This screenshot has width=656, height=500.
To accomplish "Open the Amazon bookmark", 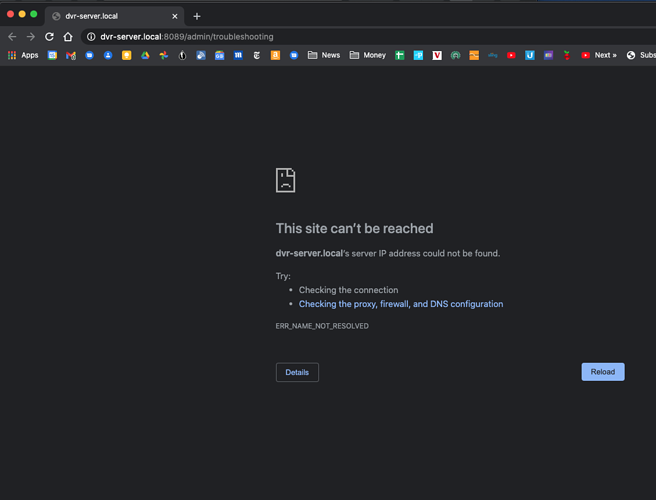I will [275, 55].
